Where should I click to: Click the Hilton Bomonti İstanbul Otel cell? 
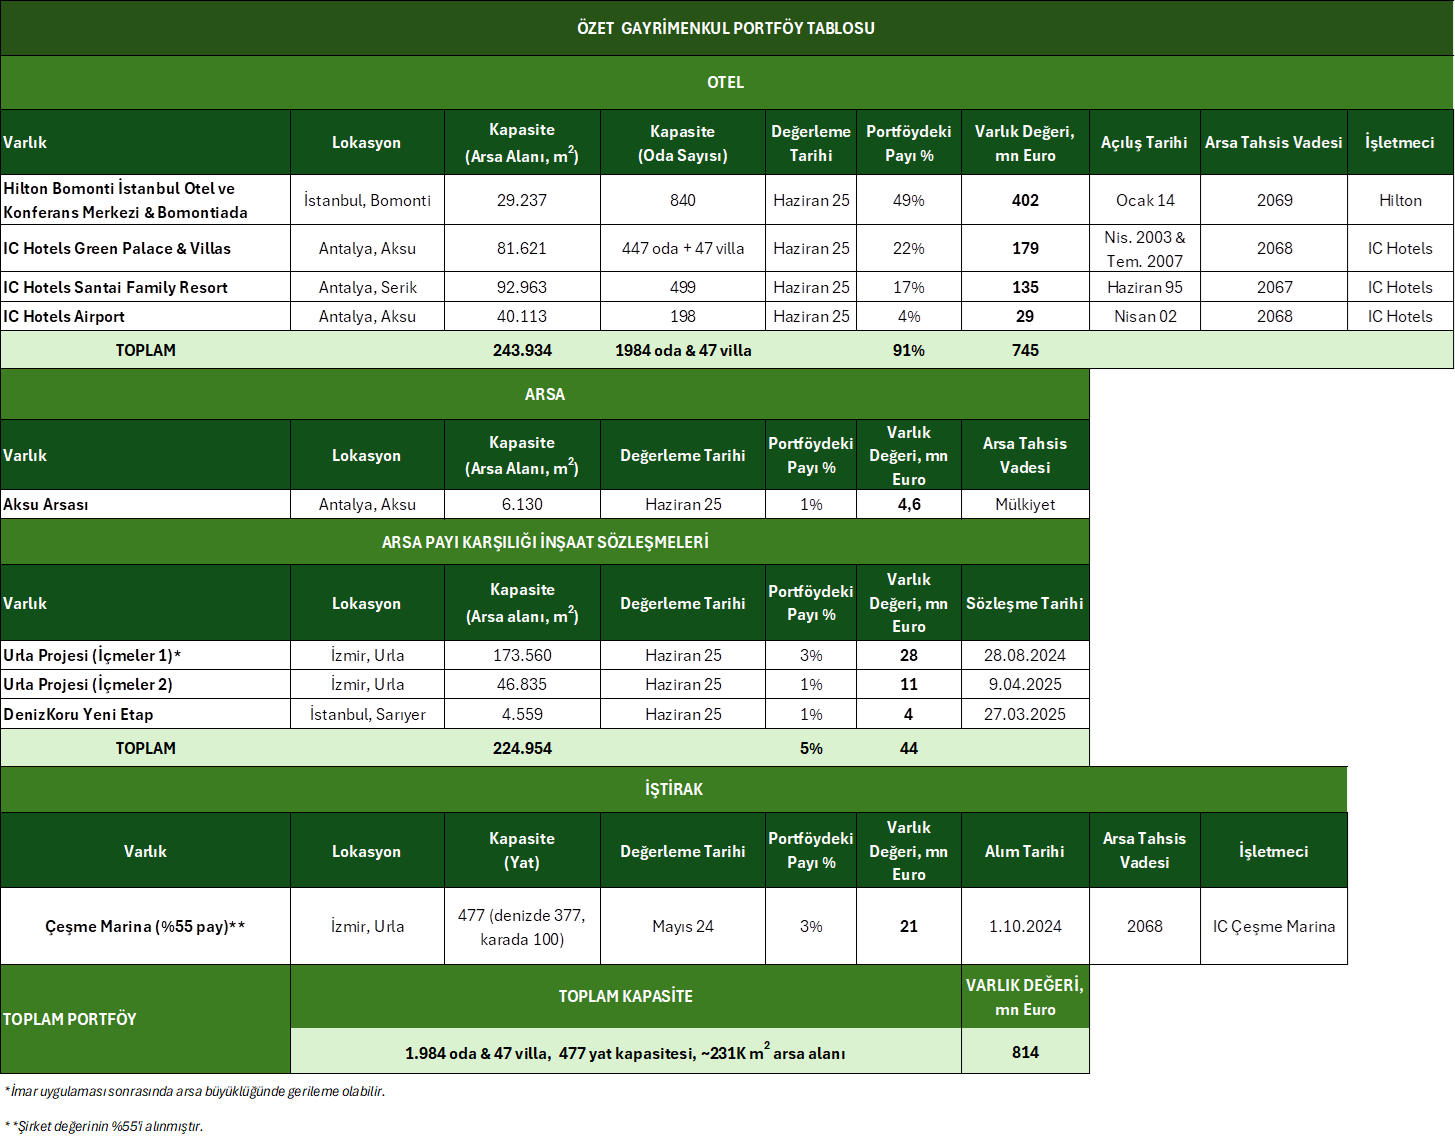145,200
